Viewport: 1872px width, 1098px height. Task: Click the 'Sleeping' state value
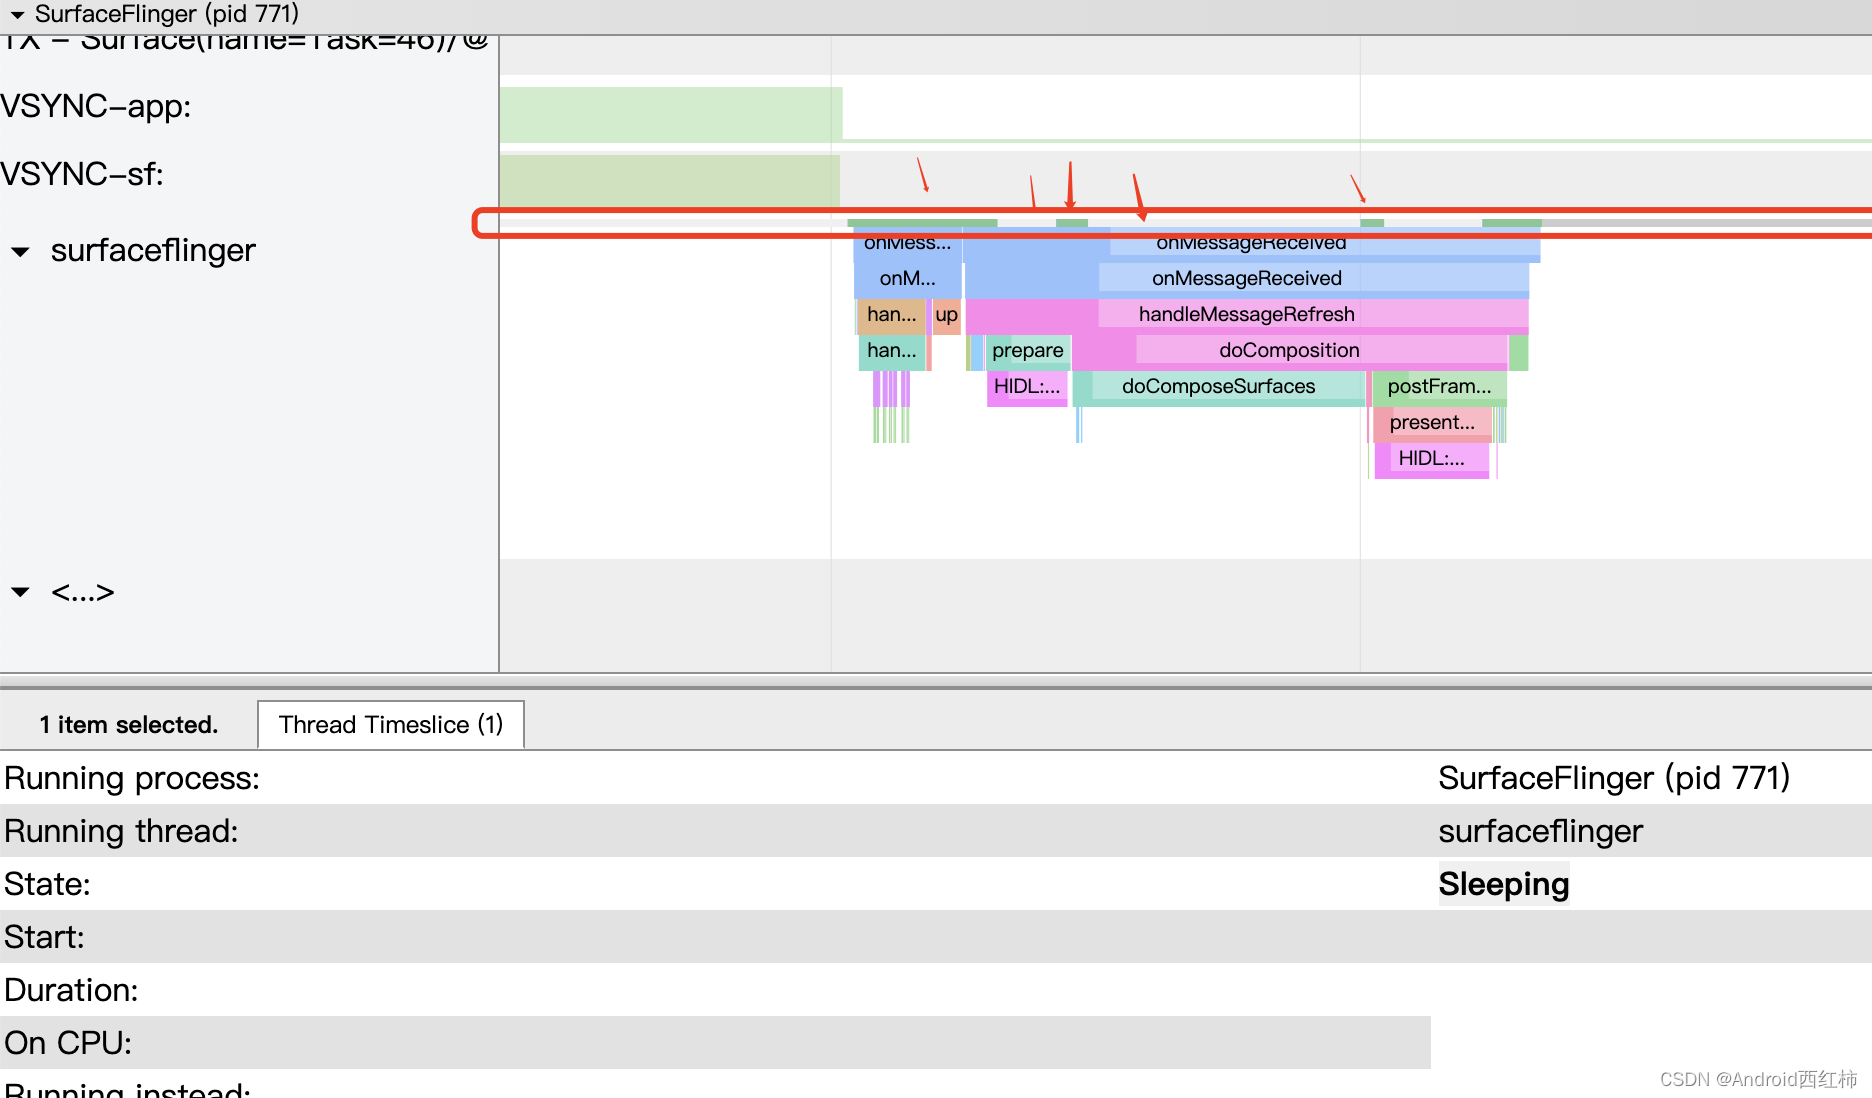tap(1503, 884)
